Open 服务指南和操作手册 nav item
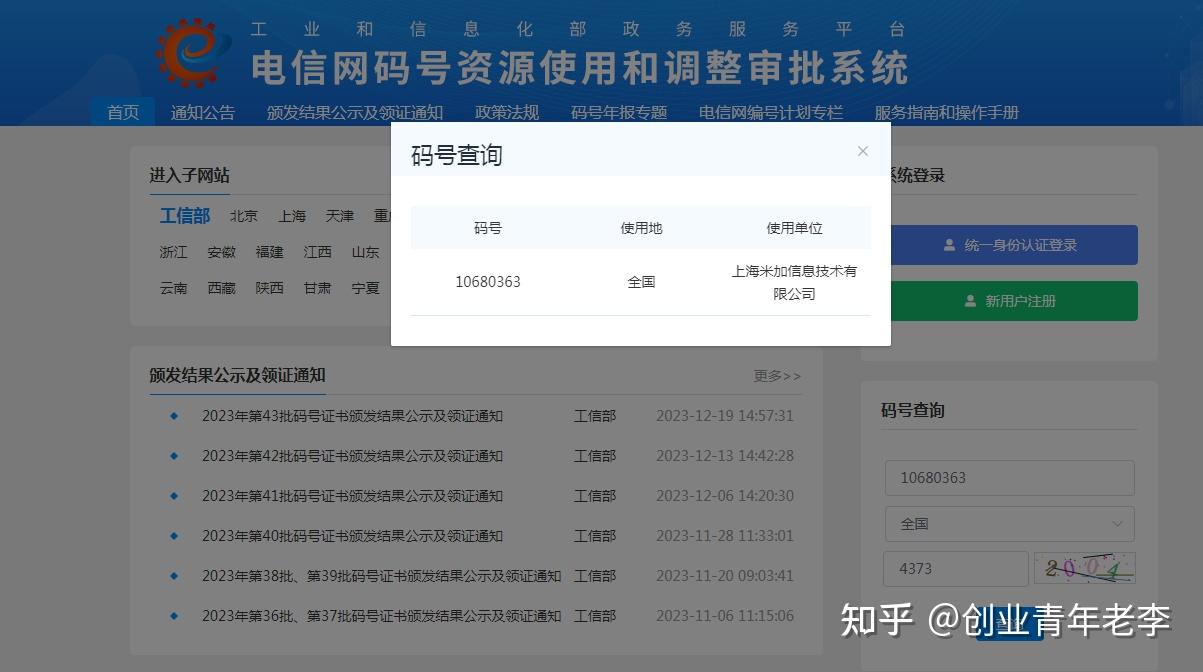1203x672 pixels. coord(946,112)
